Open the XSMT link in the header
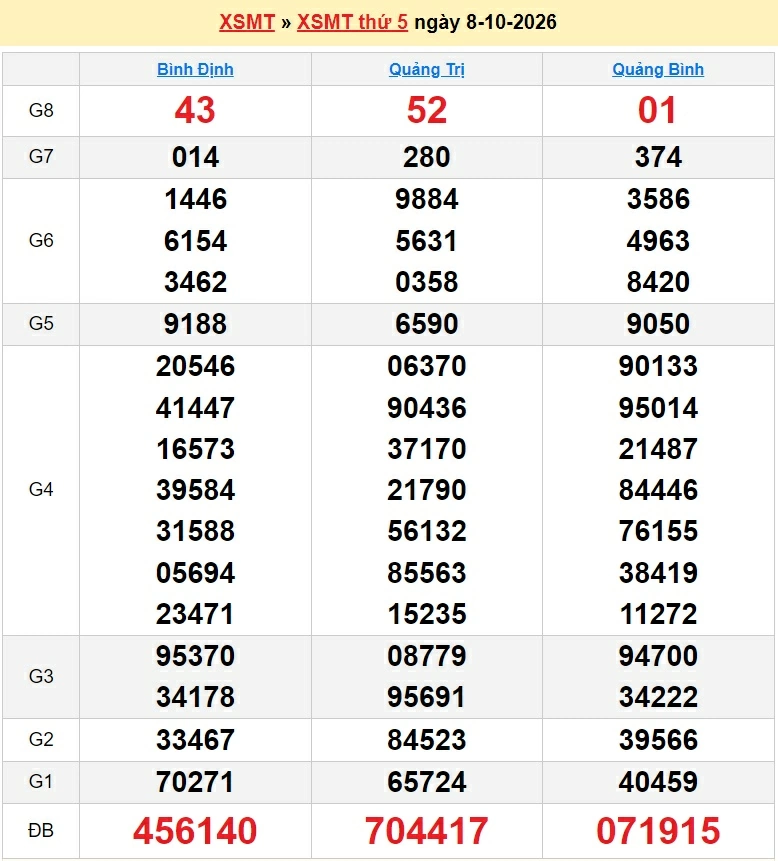Viewport: 778px width, 861px height. (x=247, y=22)
